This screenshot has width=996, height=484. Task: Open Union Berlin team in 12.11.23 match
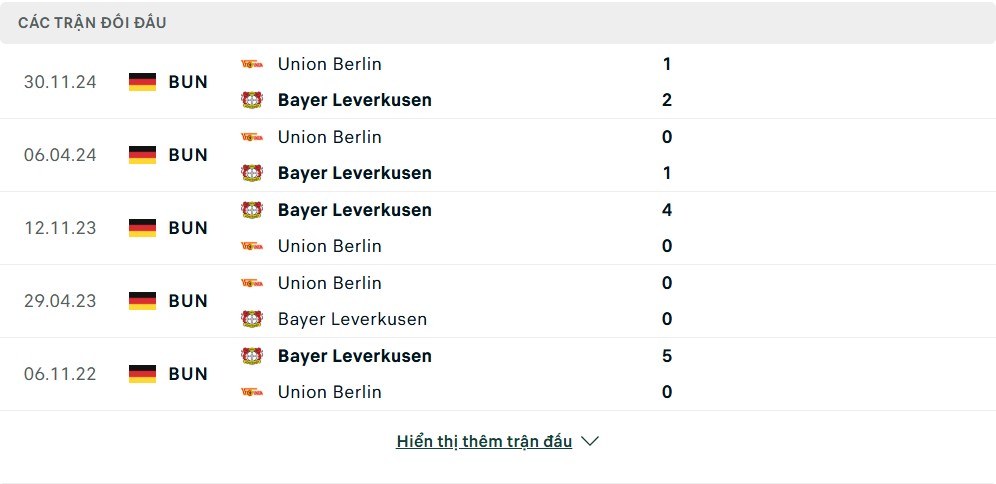pos(330,246)
